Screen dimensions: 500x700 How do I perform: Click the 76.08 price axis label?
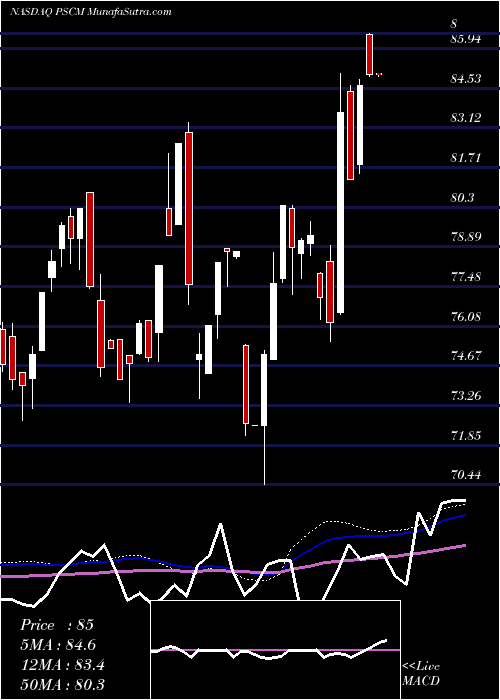(466, 317)
